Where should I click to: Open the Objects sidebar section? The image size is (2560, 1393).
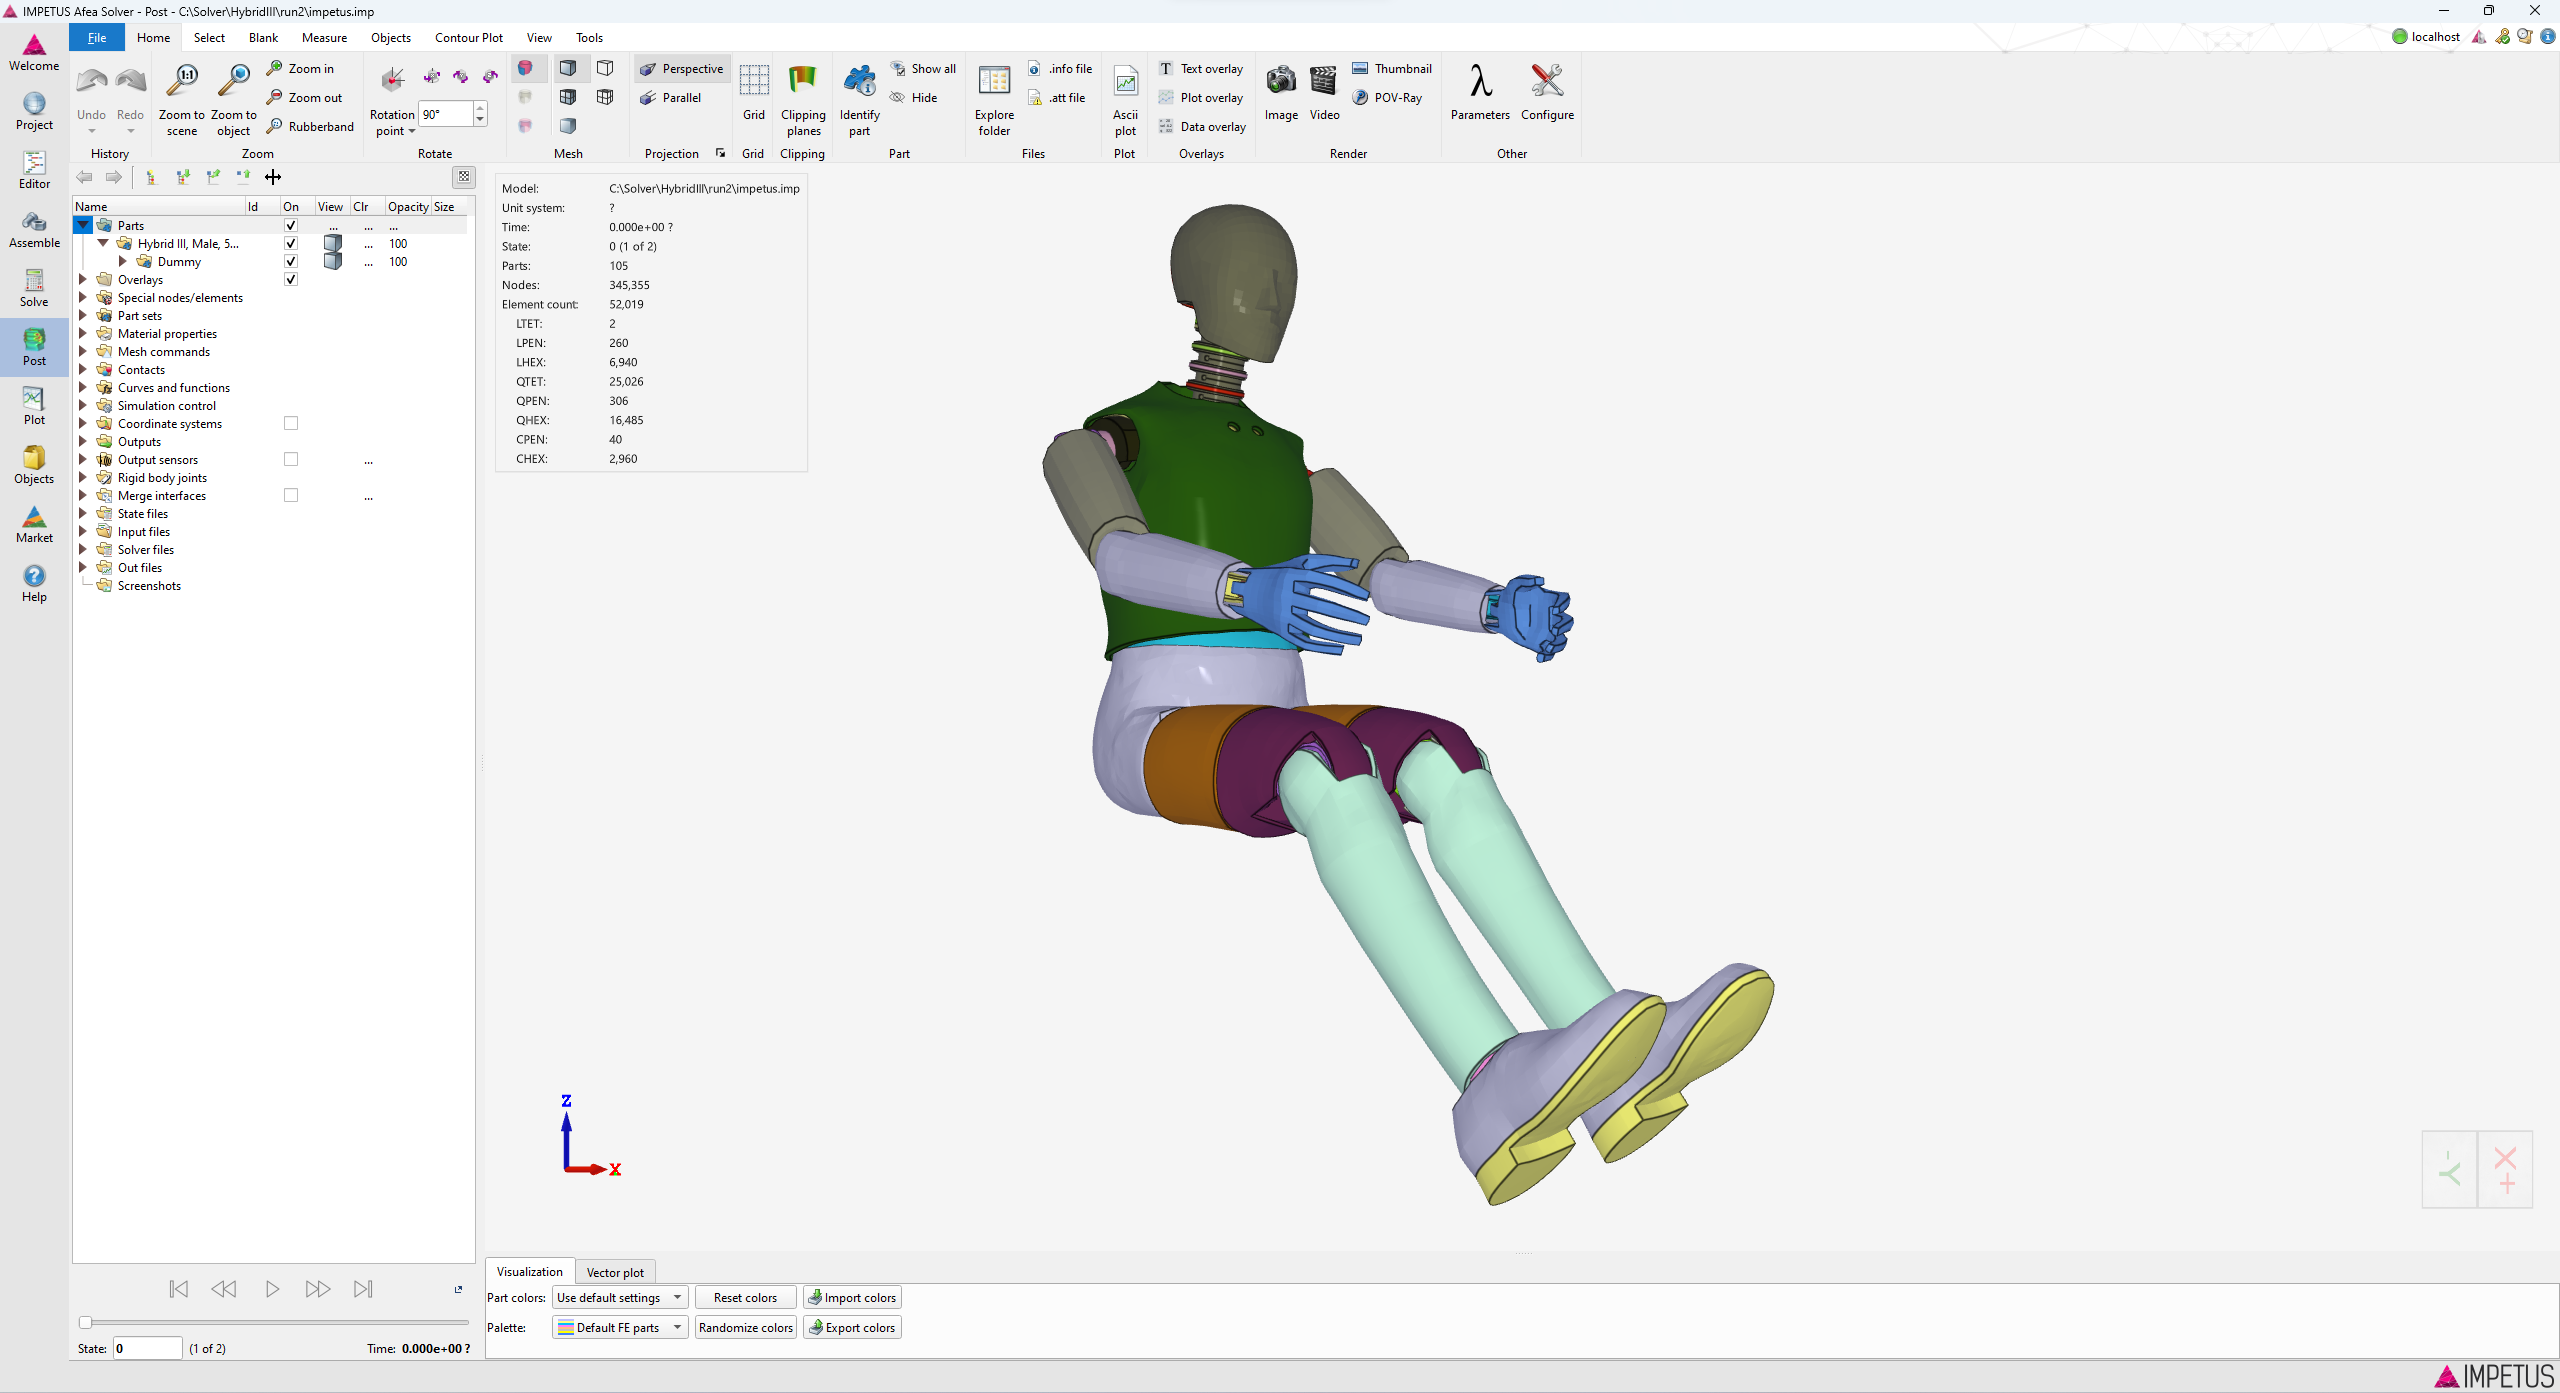(34, 465)
